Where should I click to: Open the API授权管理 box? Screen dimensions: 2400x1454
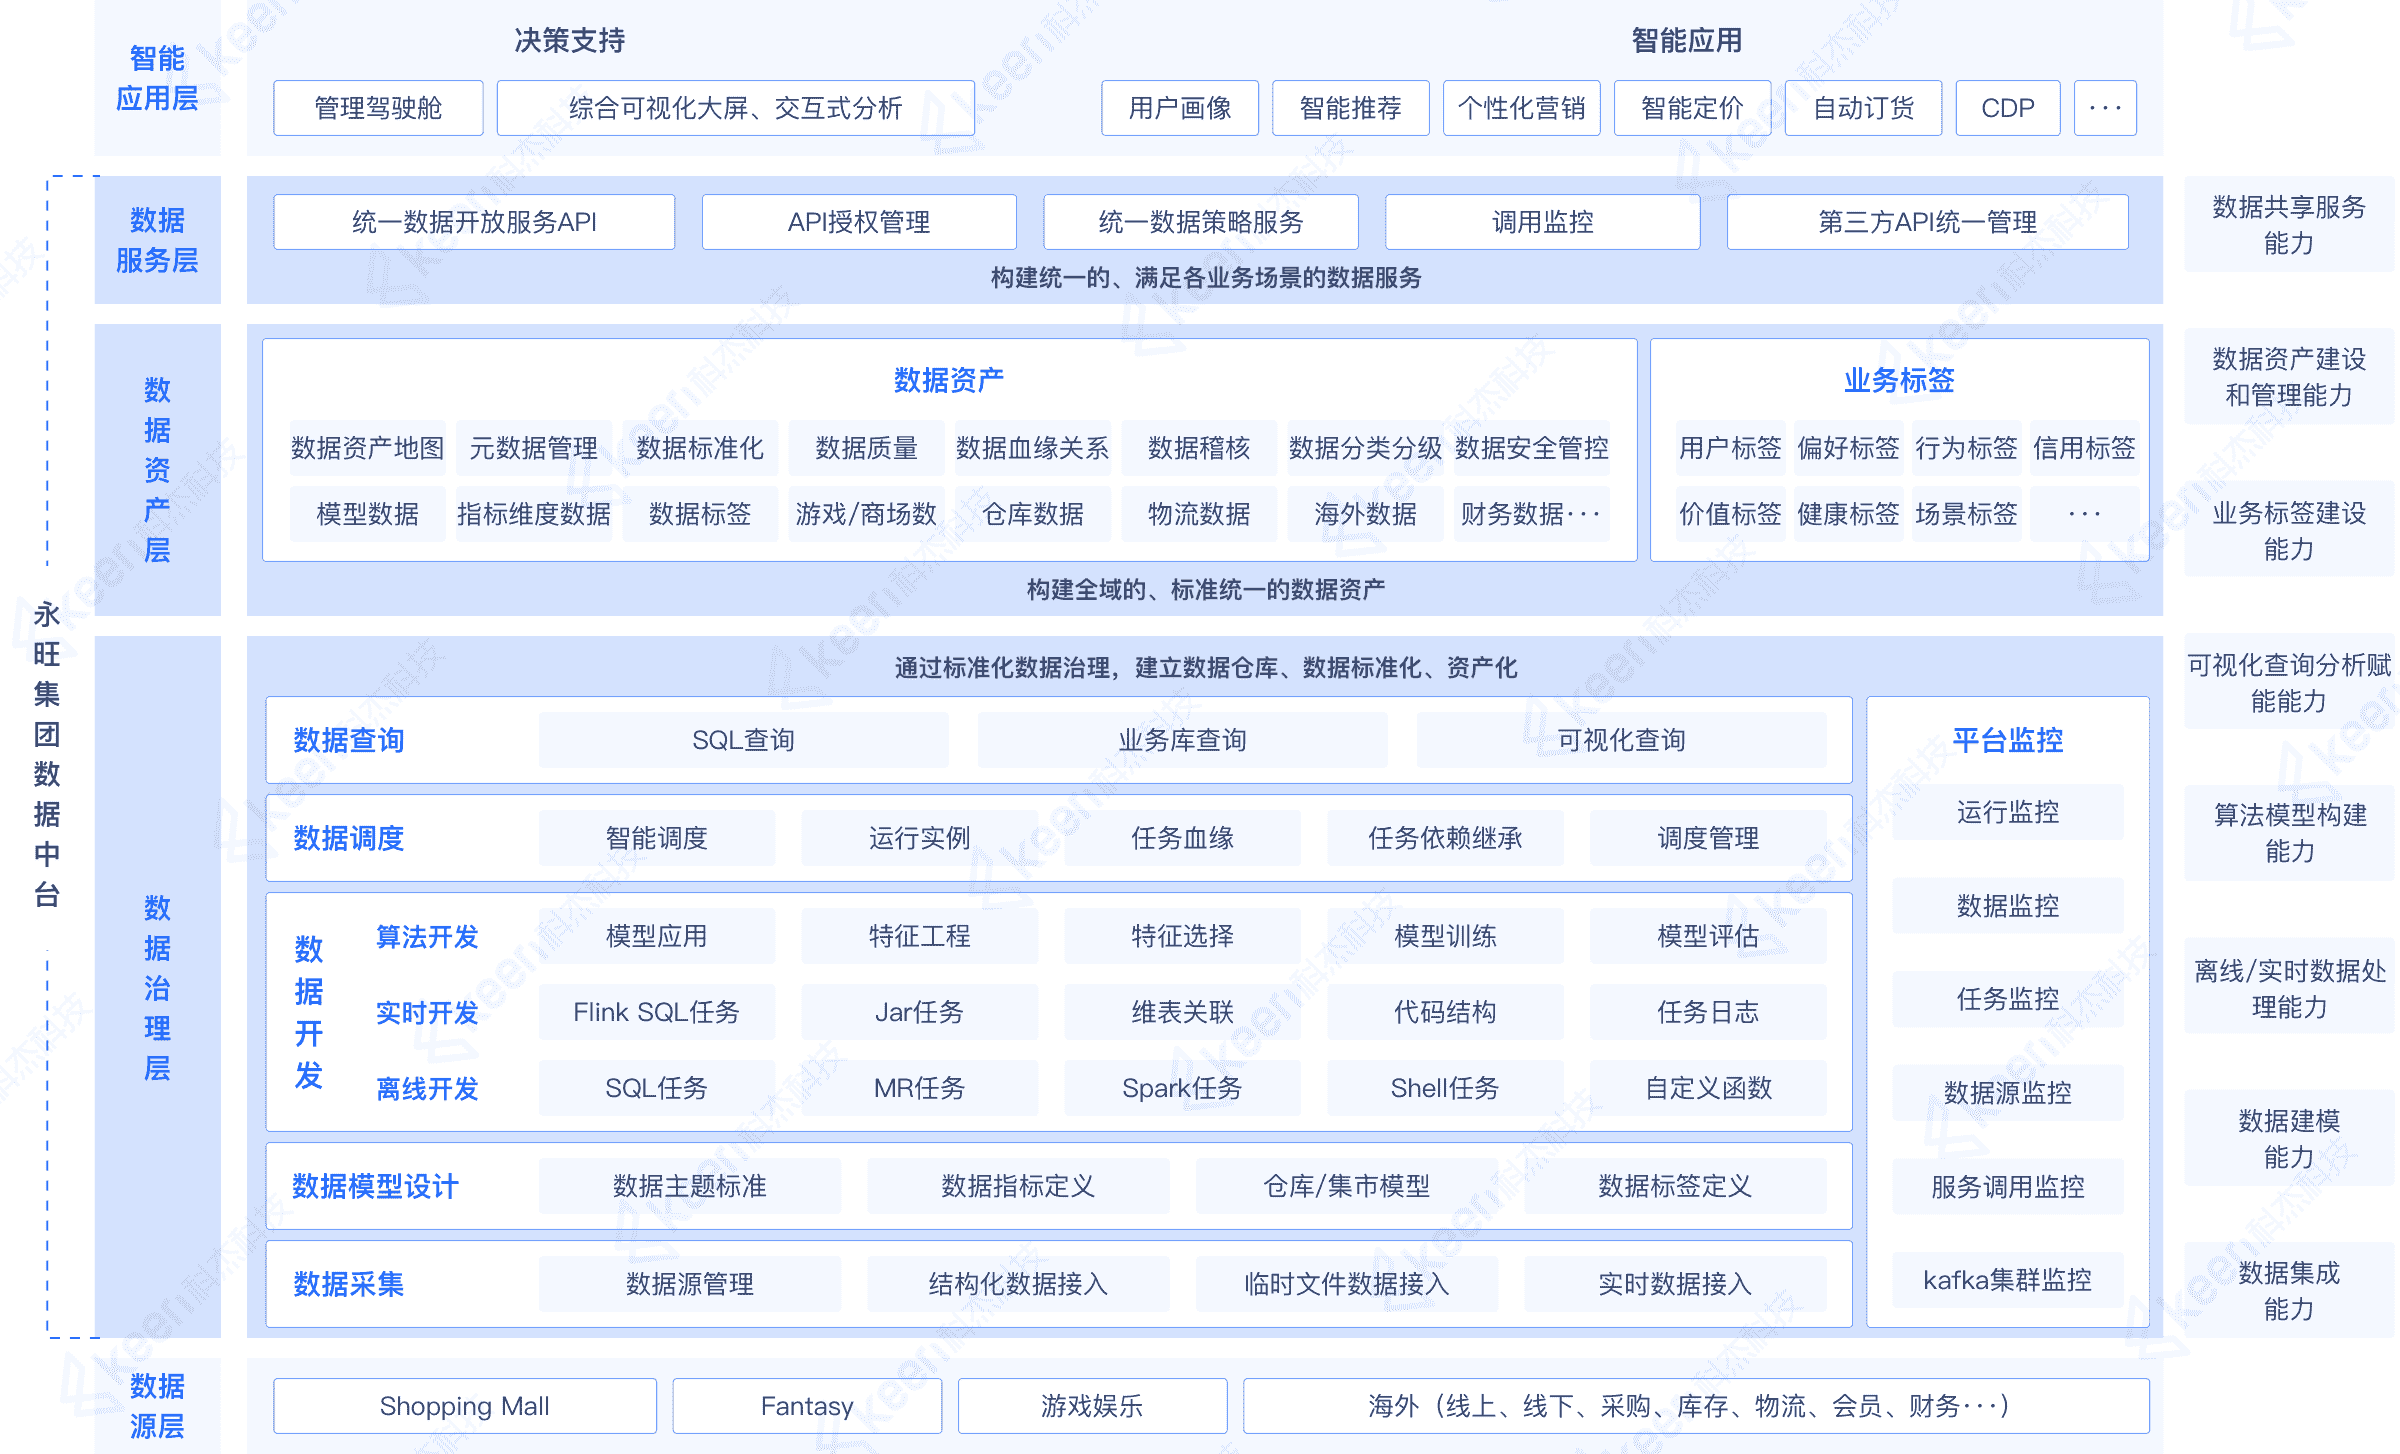[x=859, y=222]
